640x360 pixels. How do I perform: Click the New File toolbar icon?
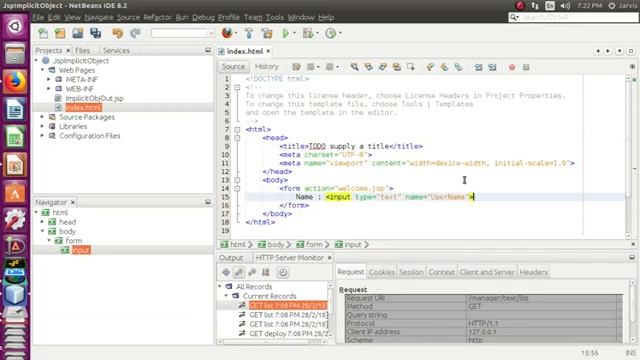(x=43, y=33)
